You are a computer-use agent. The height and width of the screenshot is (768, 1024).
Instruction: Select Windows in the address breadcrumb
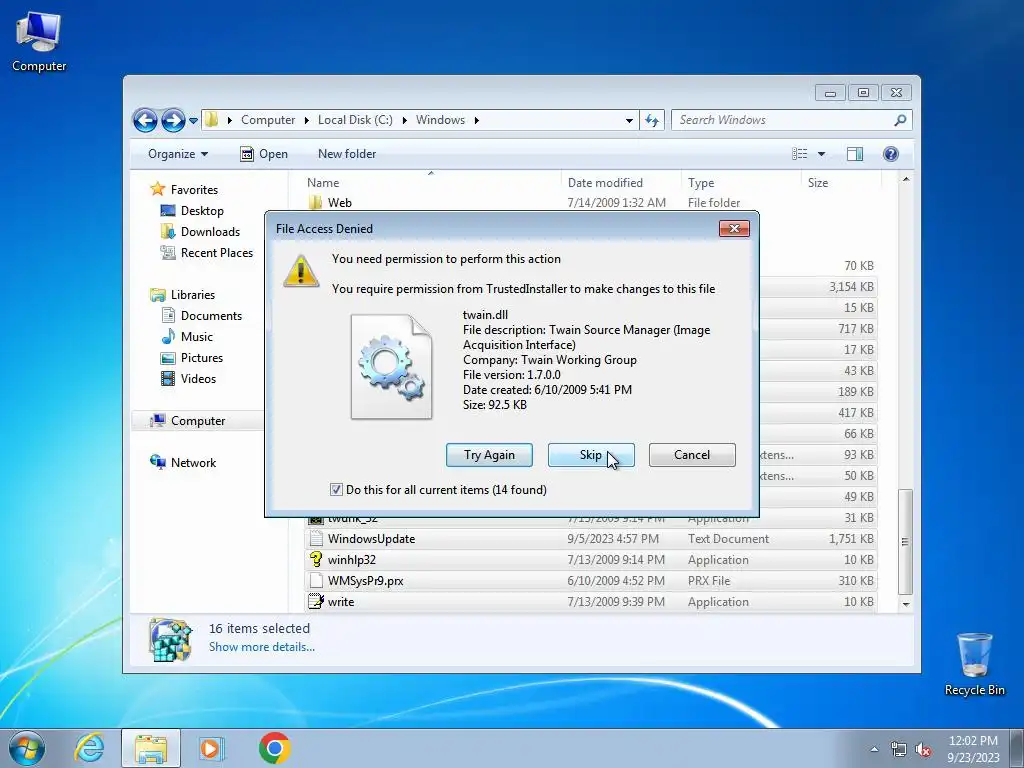(440, 120)
